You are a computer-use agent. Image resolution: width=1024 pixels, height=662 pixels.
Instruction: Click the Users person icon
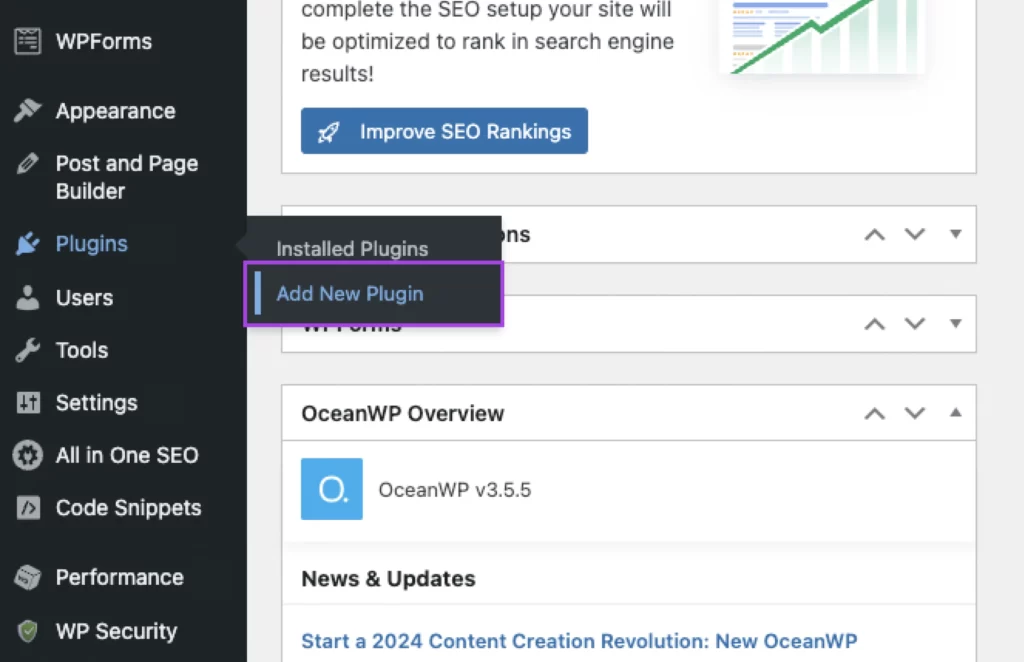tap(27, 298)
